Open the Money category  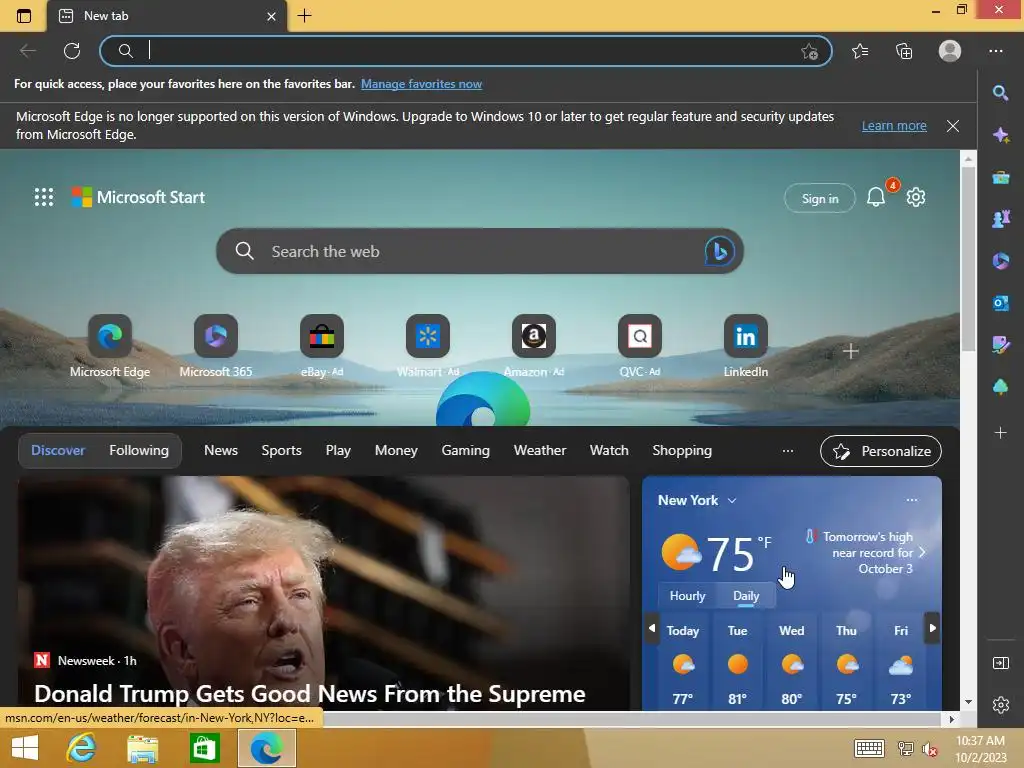click(396, 451)
